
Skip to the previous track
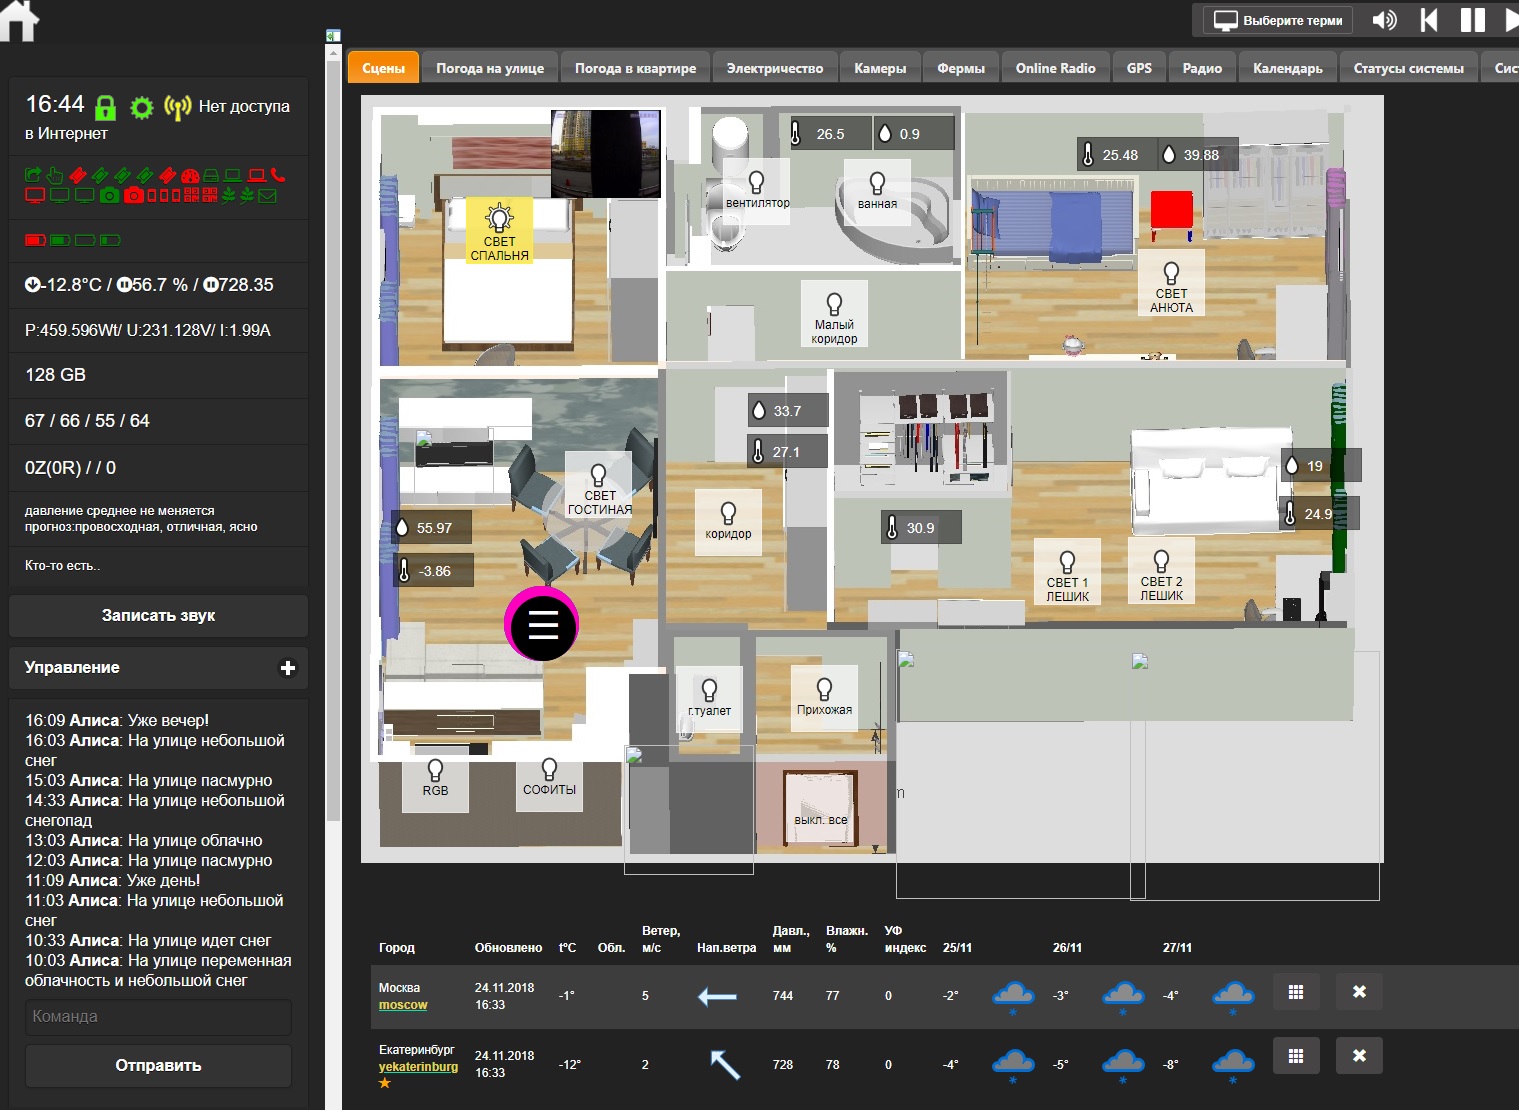click(x=1429, y=20)
